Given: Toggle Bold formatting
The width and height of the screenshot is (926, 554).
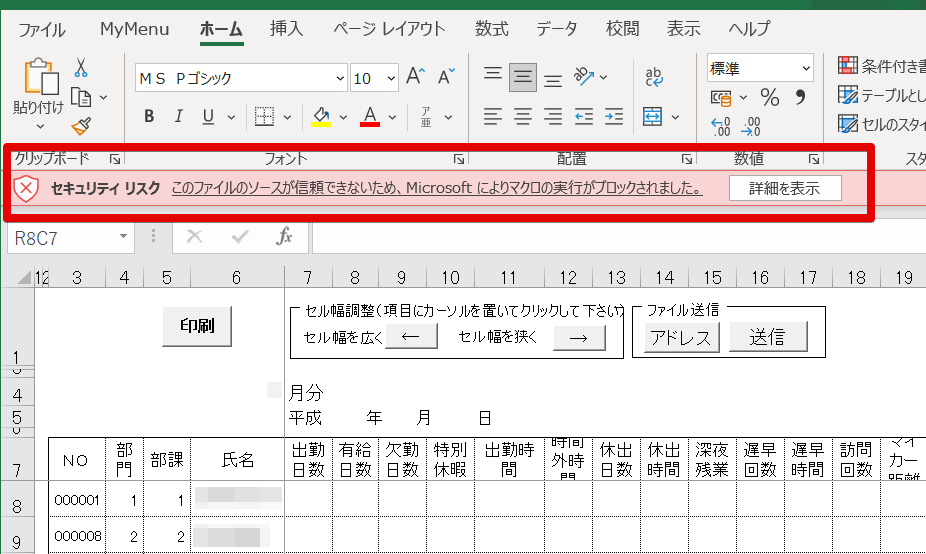Looking at the screenshot, I should [x=149, y=117].
